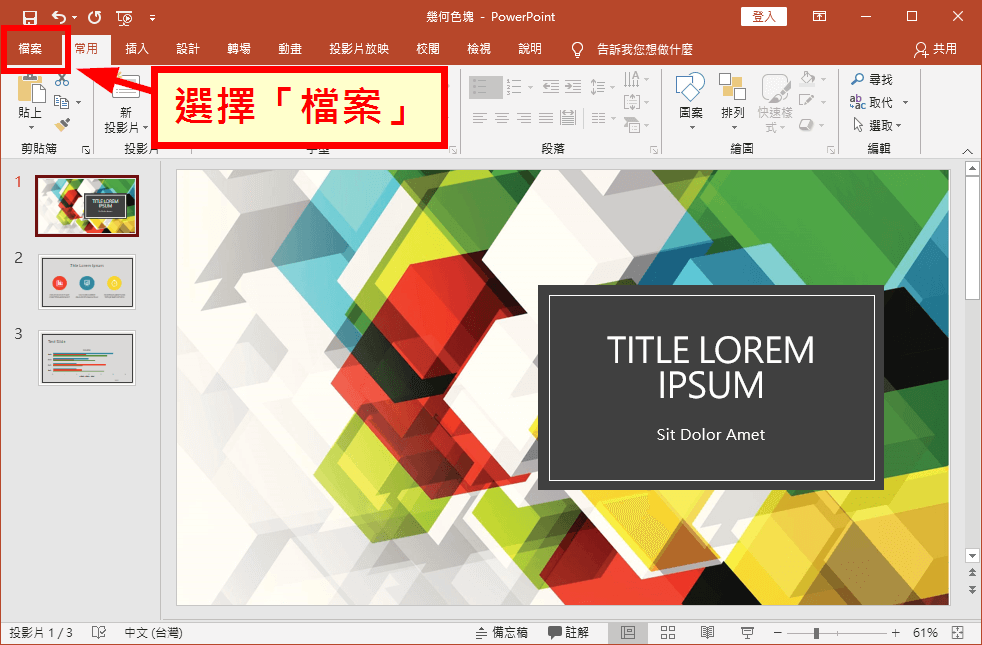Click the 告訴我您想做什麼 search box
The height and width of the screenshot is (645, 982).
633,49
